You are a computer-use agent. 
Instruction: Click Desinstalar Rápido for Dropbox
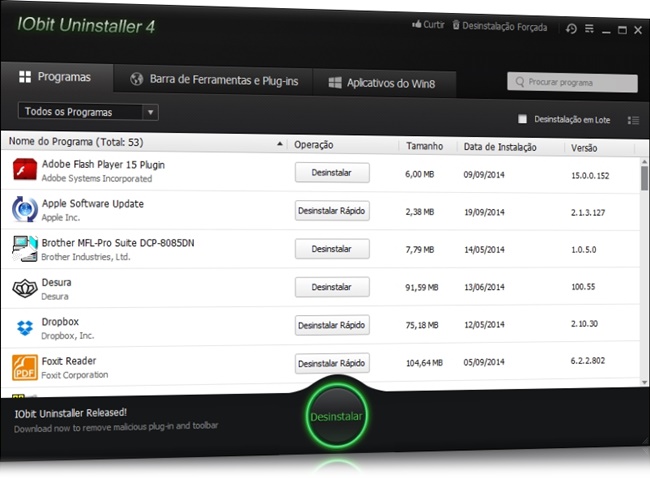point(332,325)
